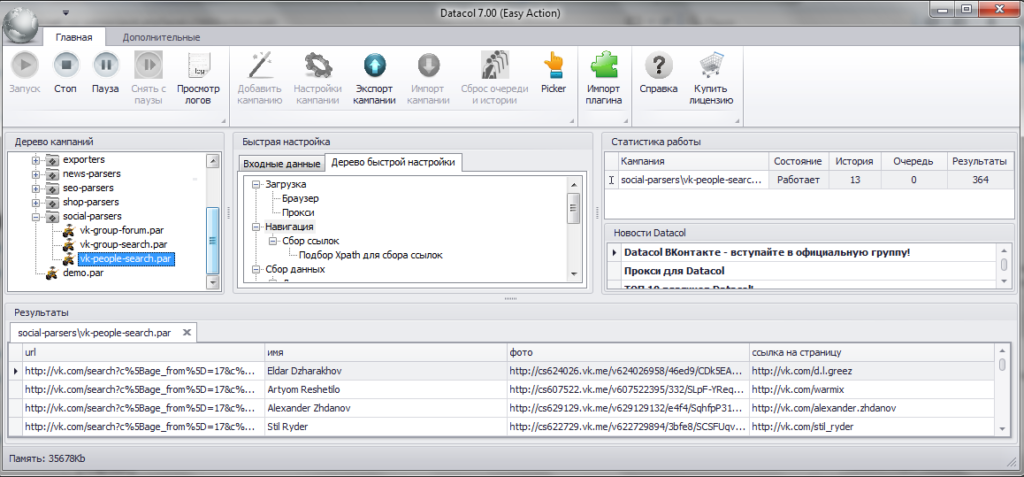Expand the exporters tree node

pyautogui.click(x=36, y=159)
